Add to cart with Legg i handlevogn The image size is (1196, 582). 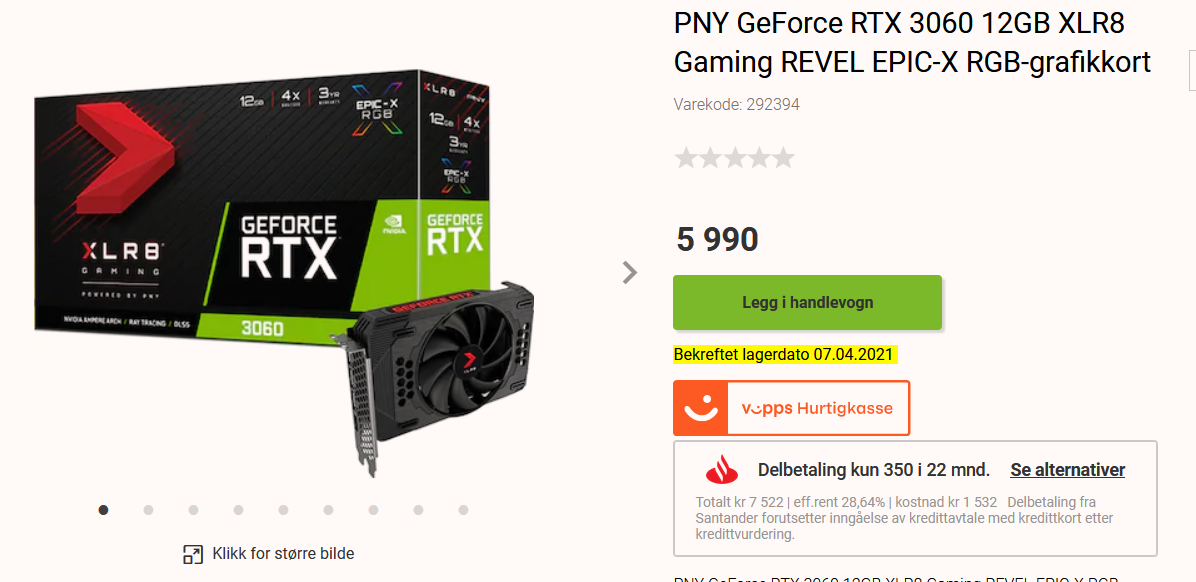pyautogui.click(x=807, y=303)
